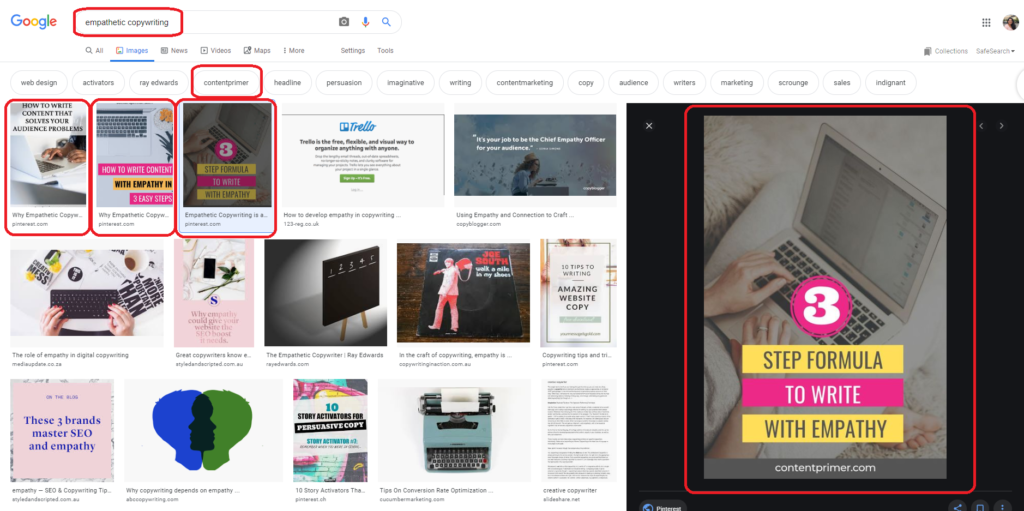Filter by web design chip
This screenshot has width=1024, height=511.
[39, 83]
